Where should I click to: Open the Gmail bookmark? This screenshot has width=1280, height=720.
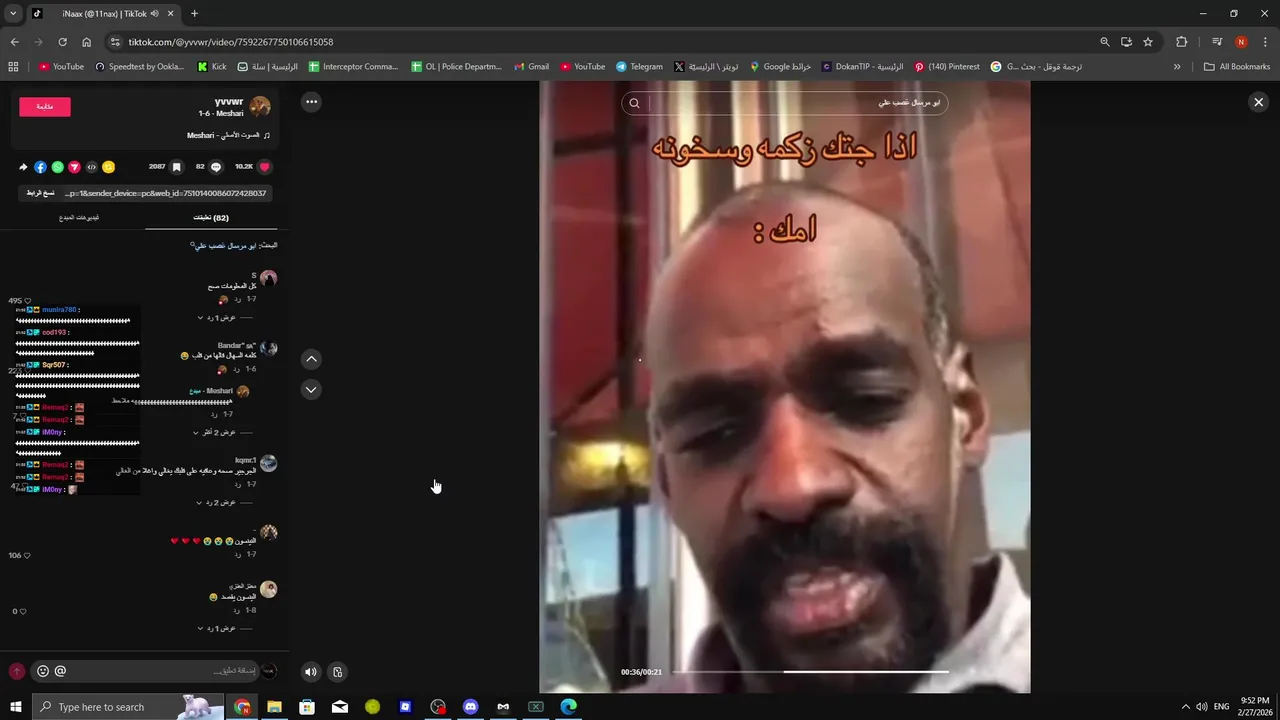pos(531,67)
